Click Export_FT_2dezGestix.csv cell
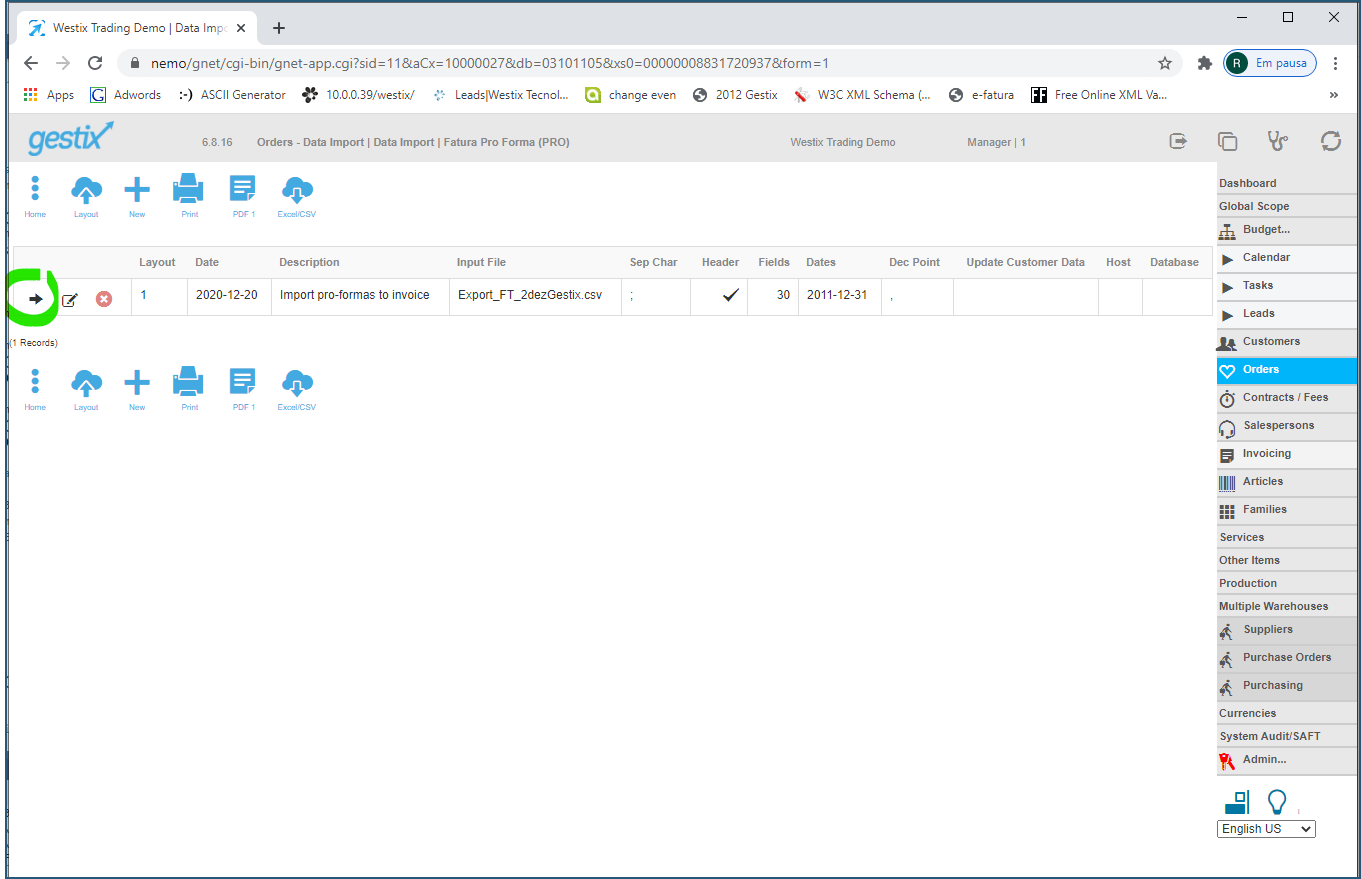Image resolution: width=1361 pixels, height=879 pixels. tap(535, 296)
